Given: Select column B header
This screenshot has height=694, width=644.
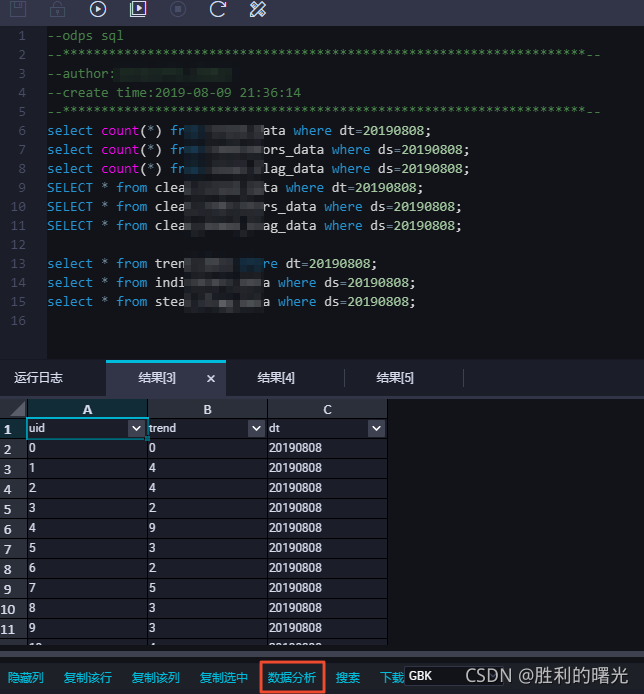Looking at the screenshot, I should (207, 409).
